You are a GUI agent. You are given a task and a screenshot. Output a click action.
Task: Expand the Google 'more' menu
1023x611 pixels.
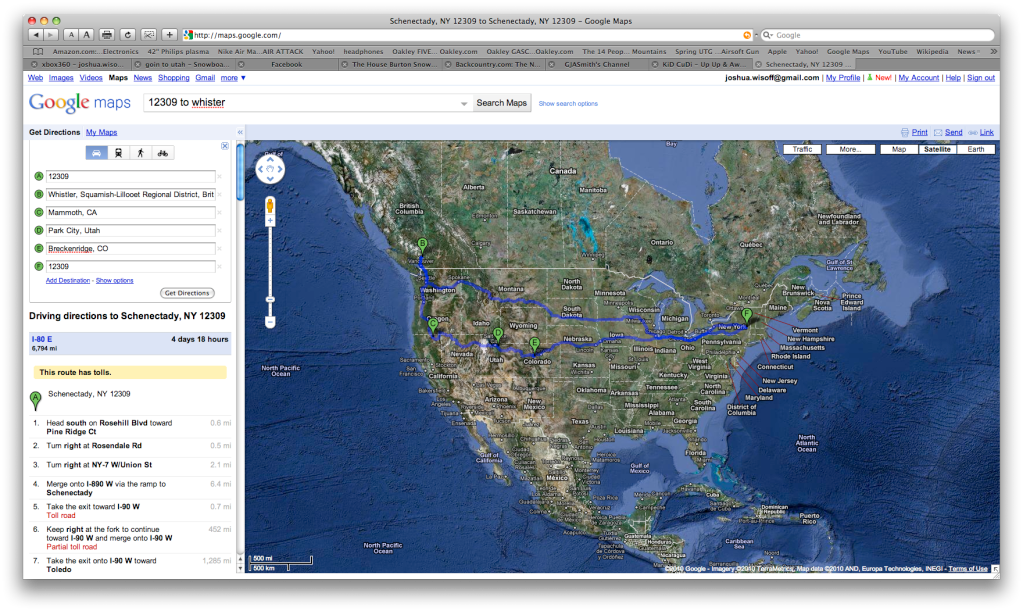(233, 78)
